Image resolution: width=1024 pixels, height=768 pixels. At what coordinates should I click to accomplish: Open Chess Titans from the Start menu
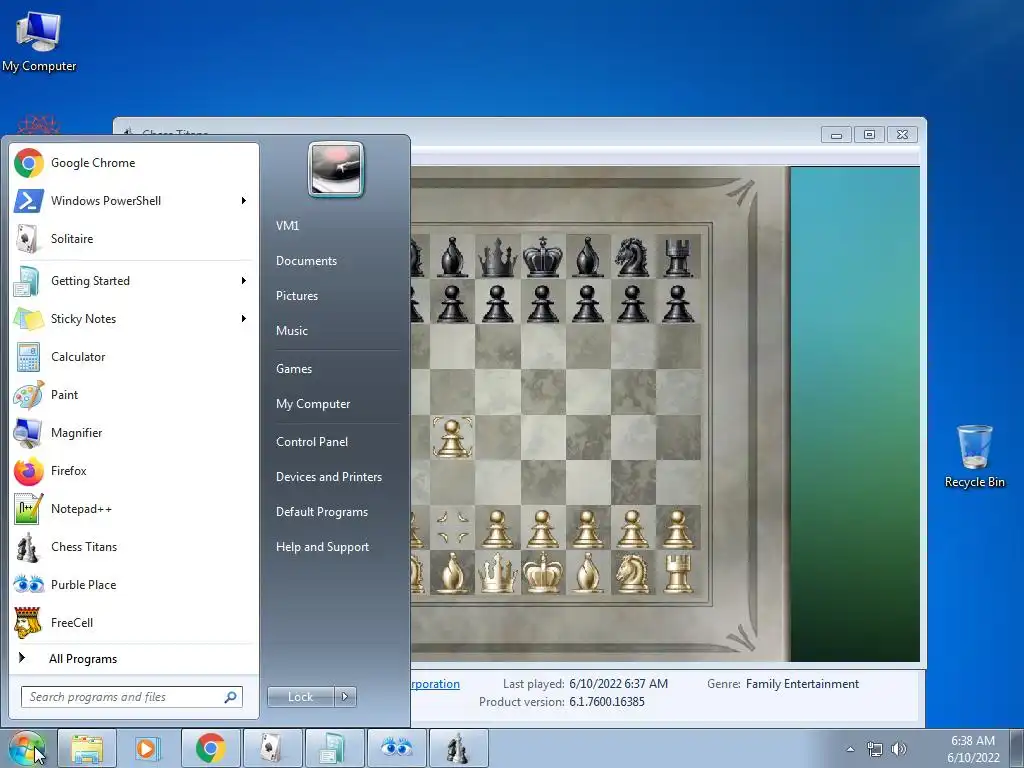point(133,547)
